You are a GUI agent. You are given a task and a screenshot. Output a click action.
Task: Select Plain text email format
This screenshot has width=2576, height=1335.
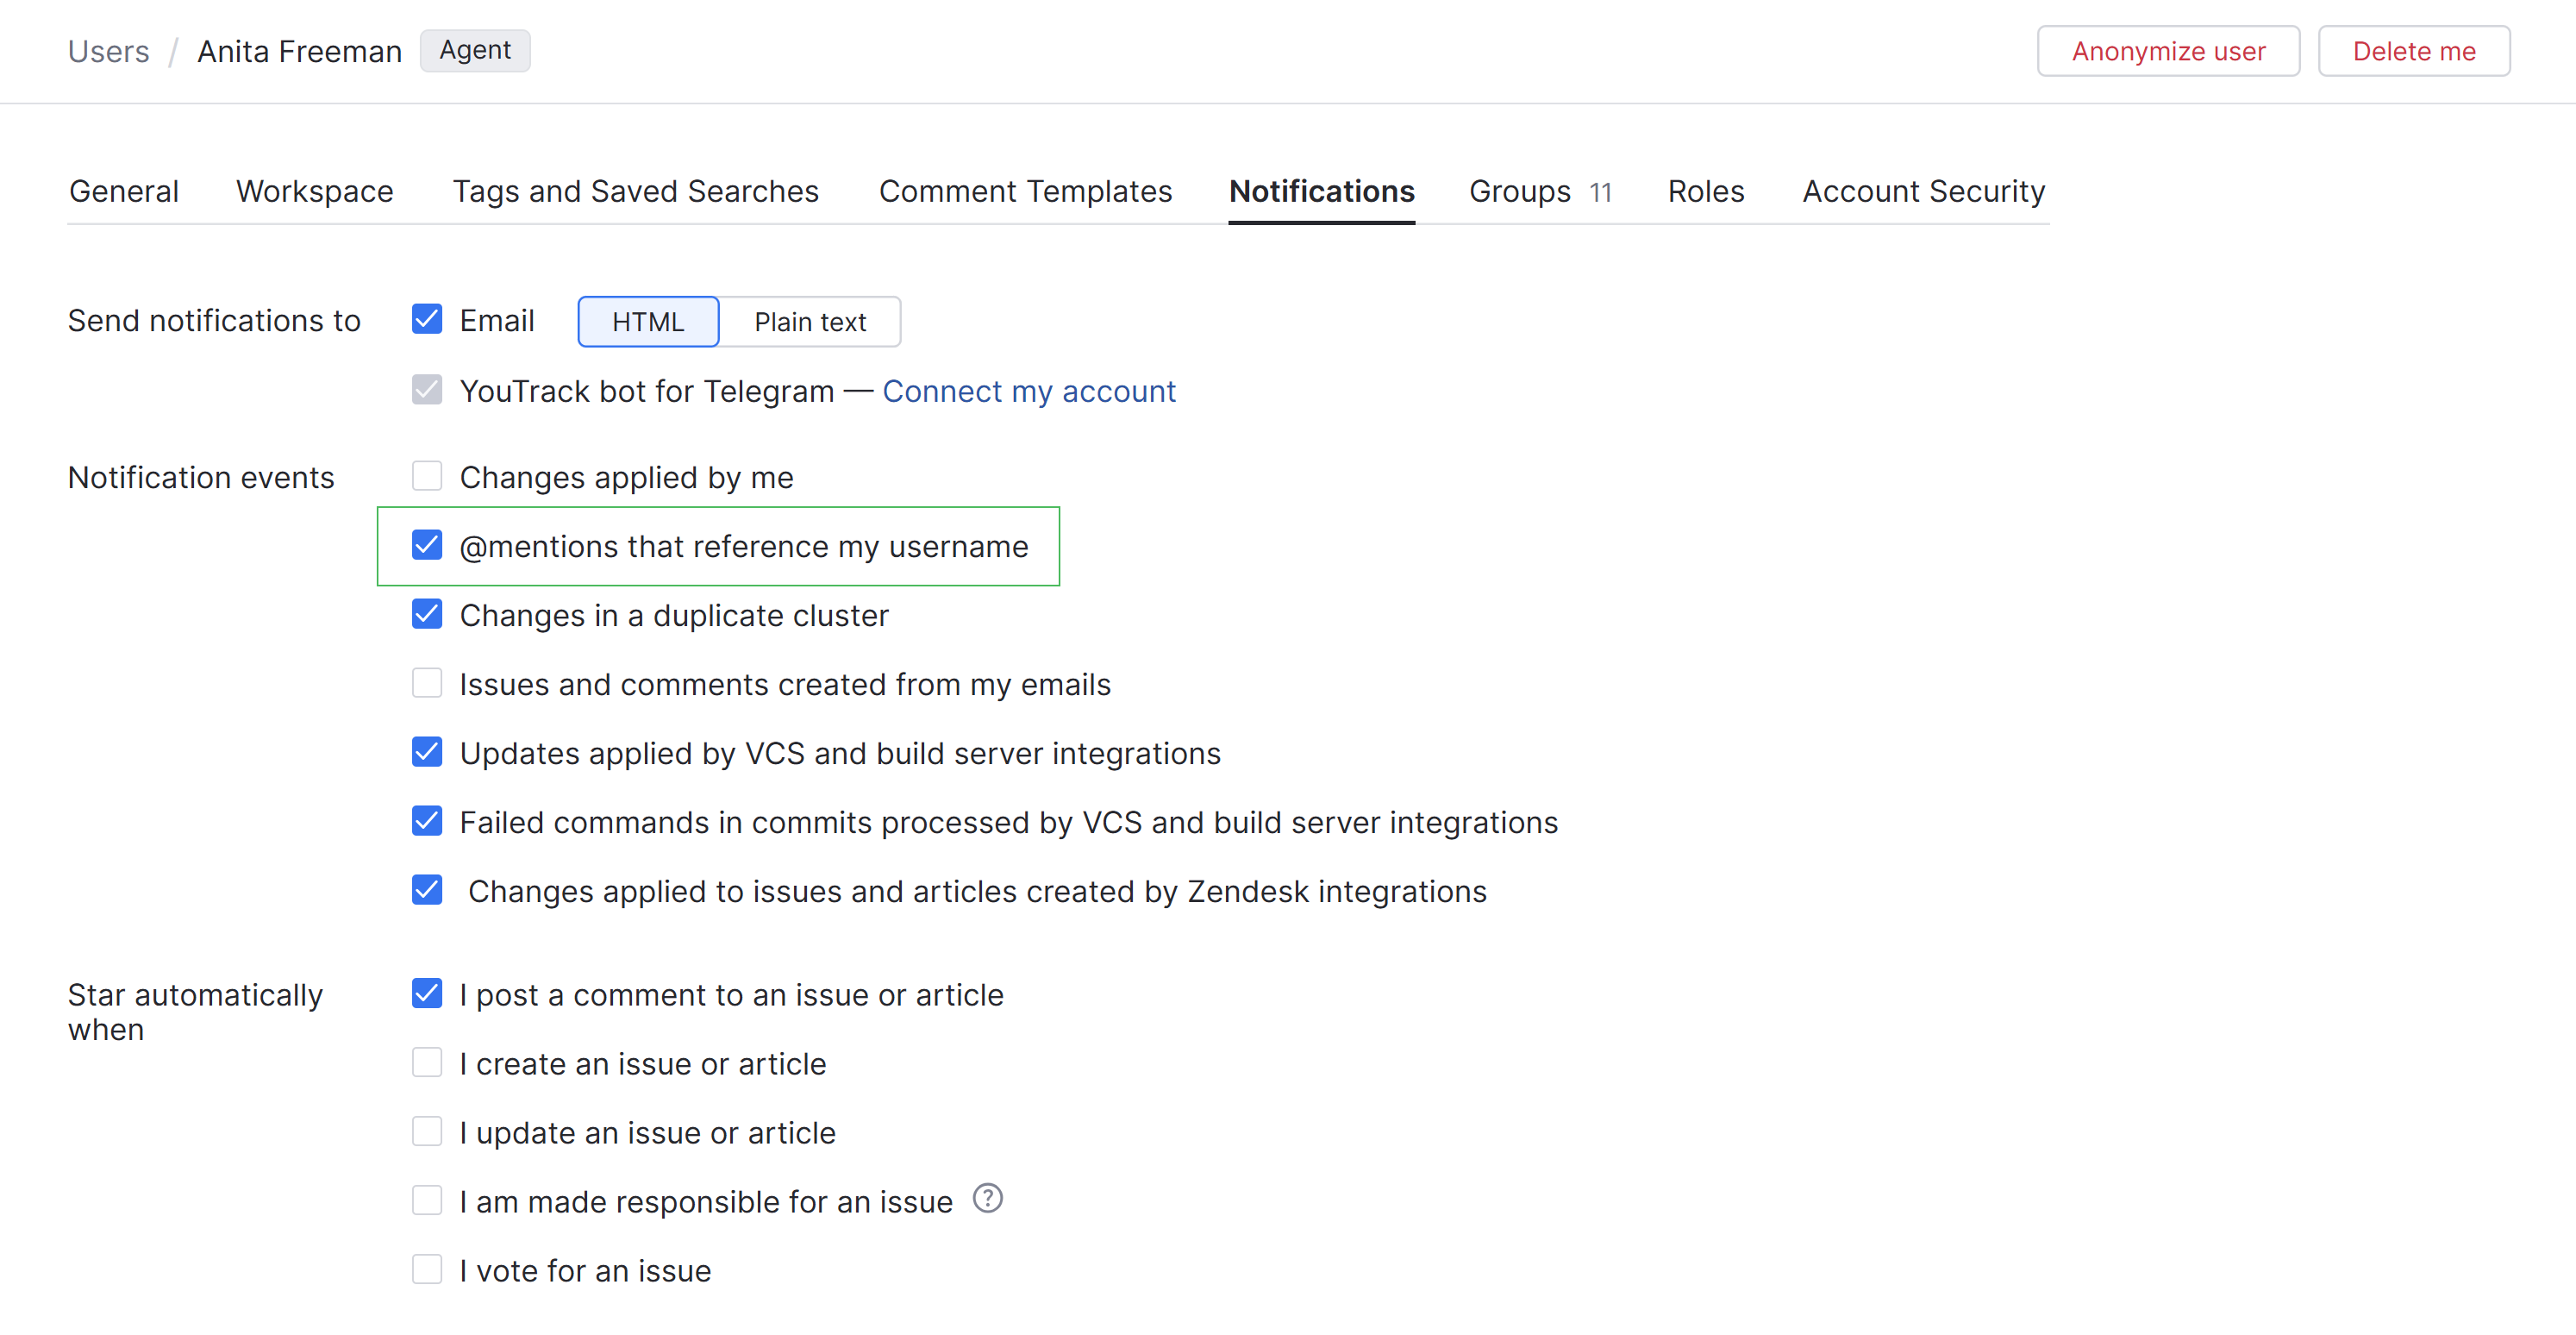click(810, 321)
